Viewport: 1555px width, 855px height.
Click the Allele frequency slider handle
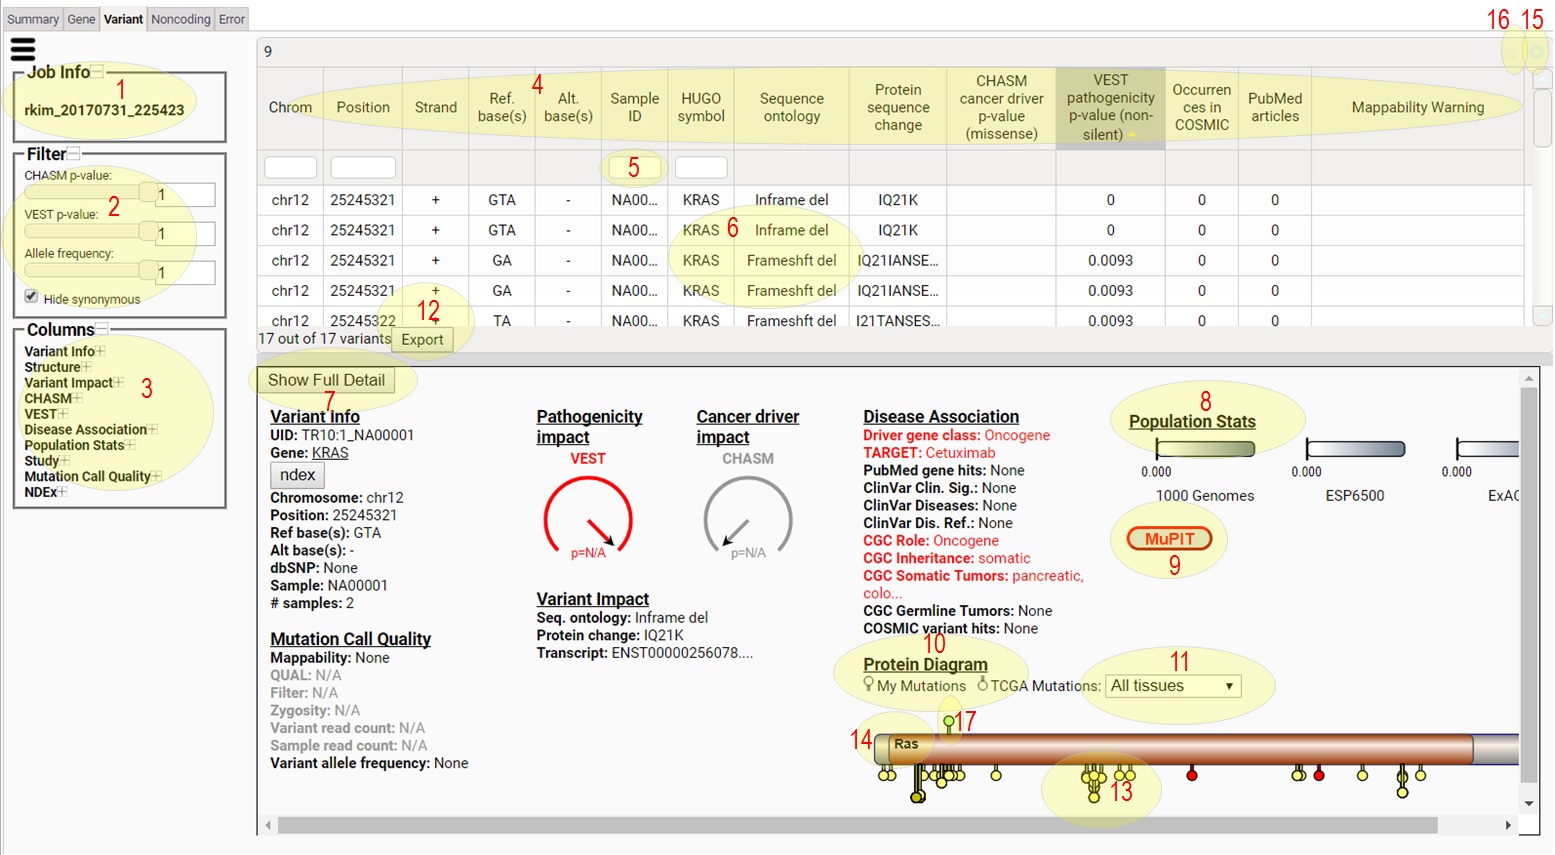pyautogui.click(x=147, y=270)
